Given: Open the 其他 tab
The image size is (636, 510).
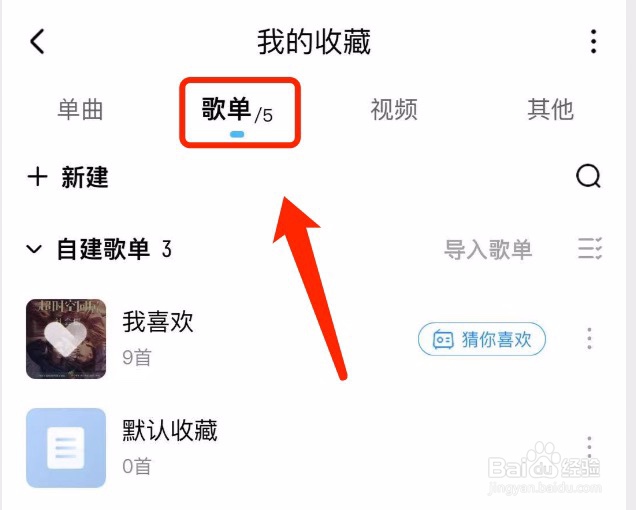Looking at the screenshot, I should click(550, 110).
